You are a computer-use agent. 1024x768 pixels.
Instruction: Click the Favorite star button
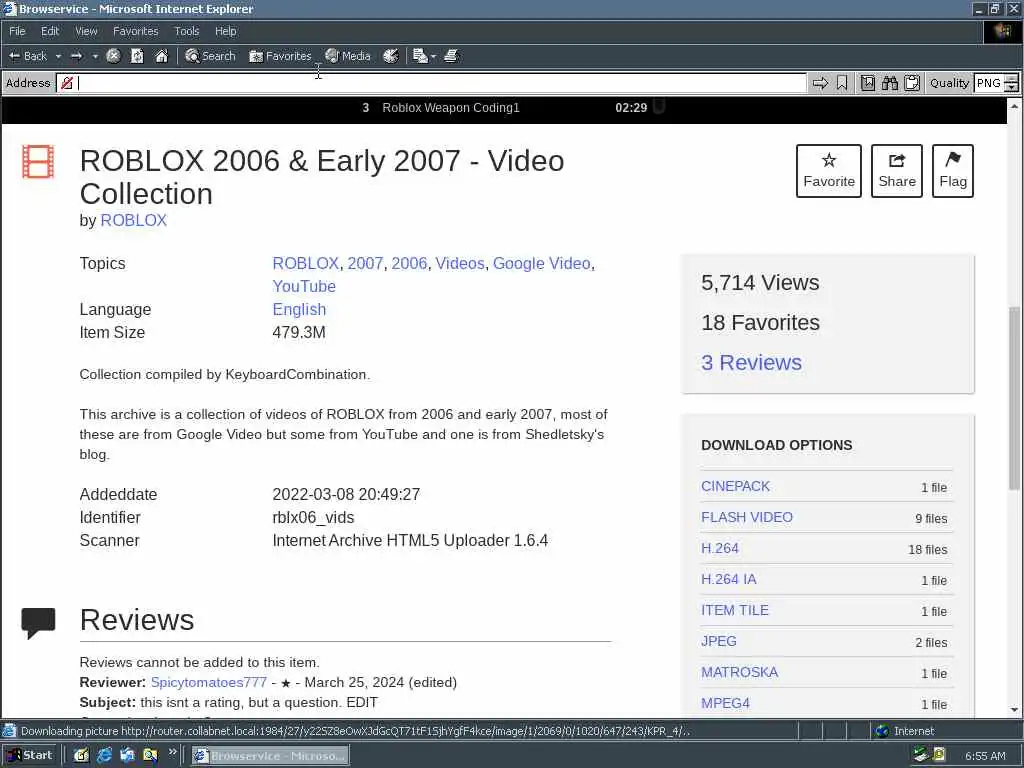pyautogui.click(x=829, y=171)
